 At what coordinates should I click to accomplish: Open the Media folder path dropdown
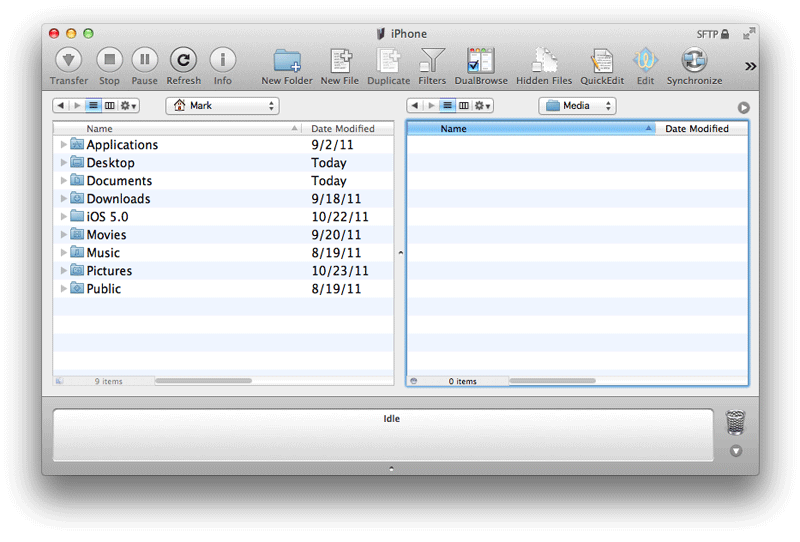click(x=577, y=105)
